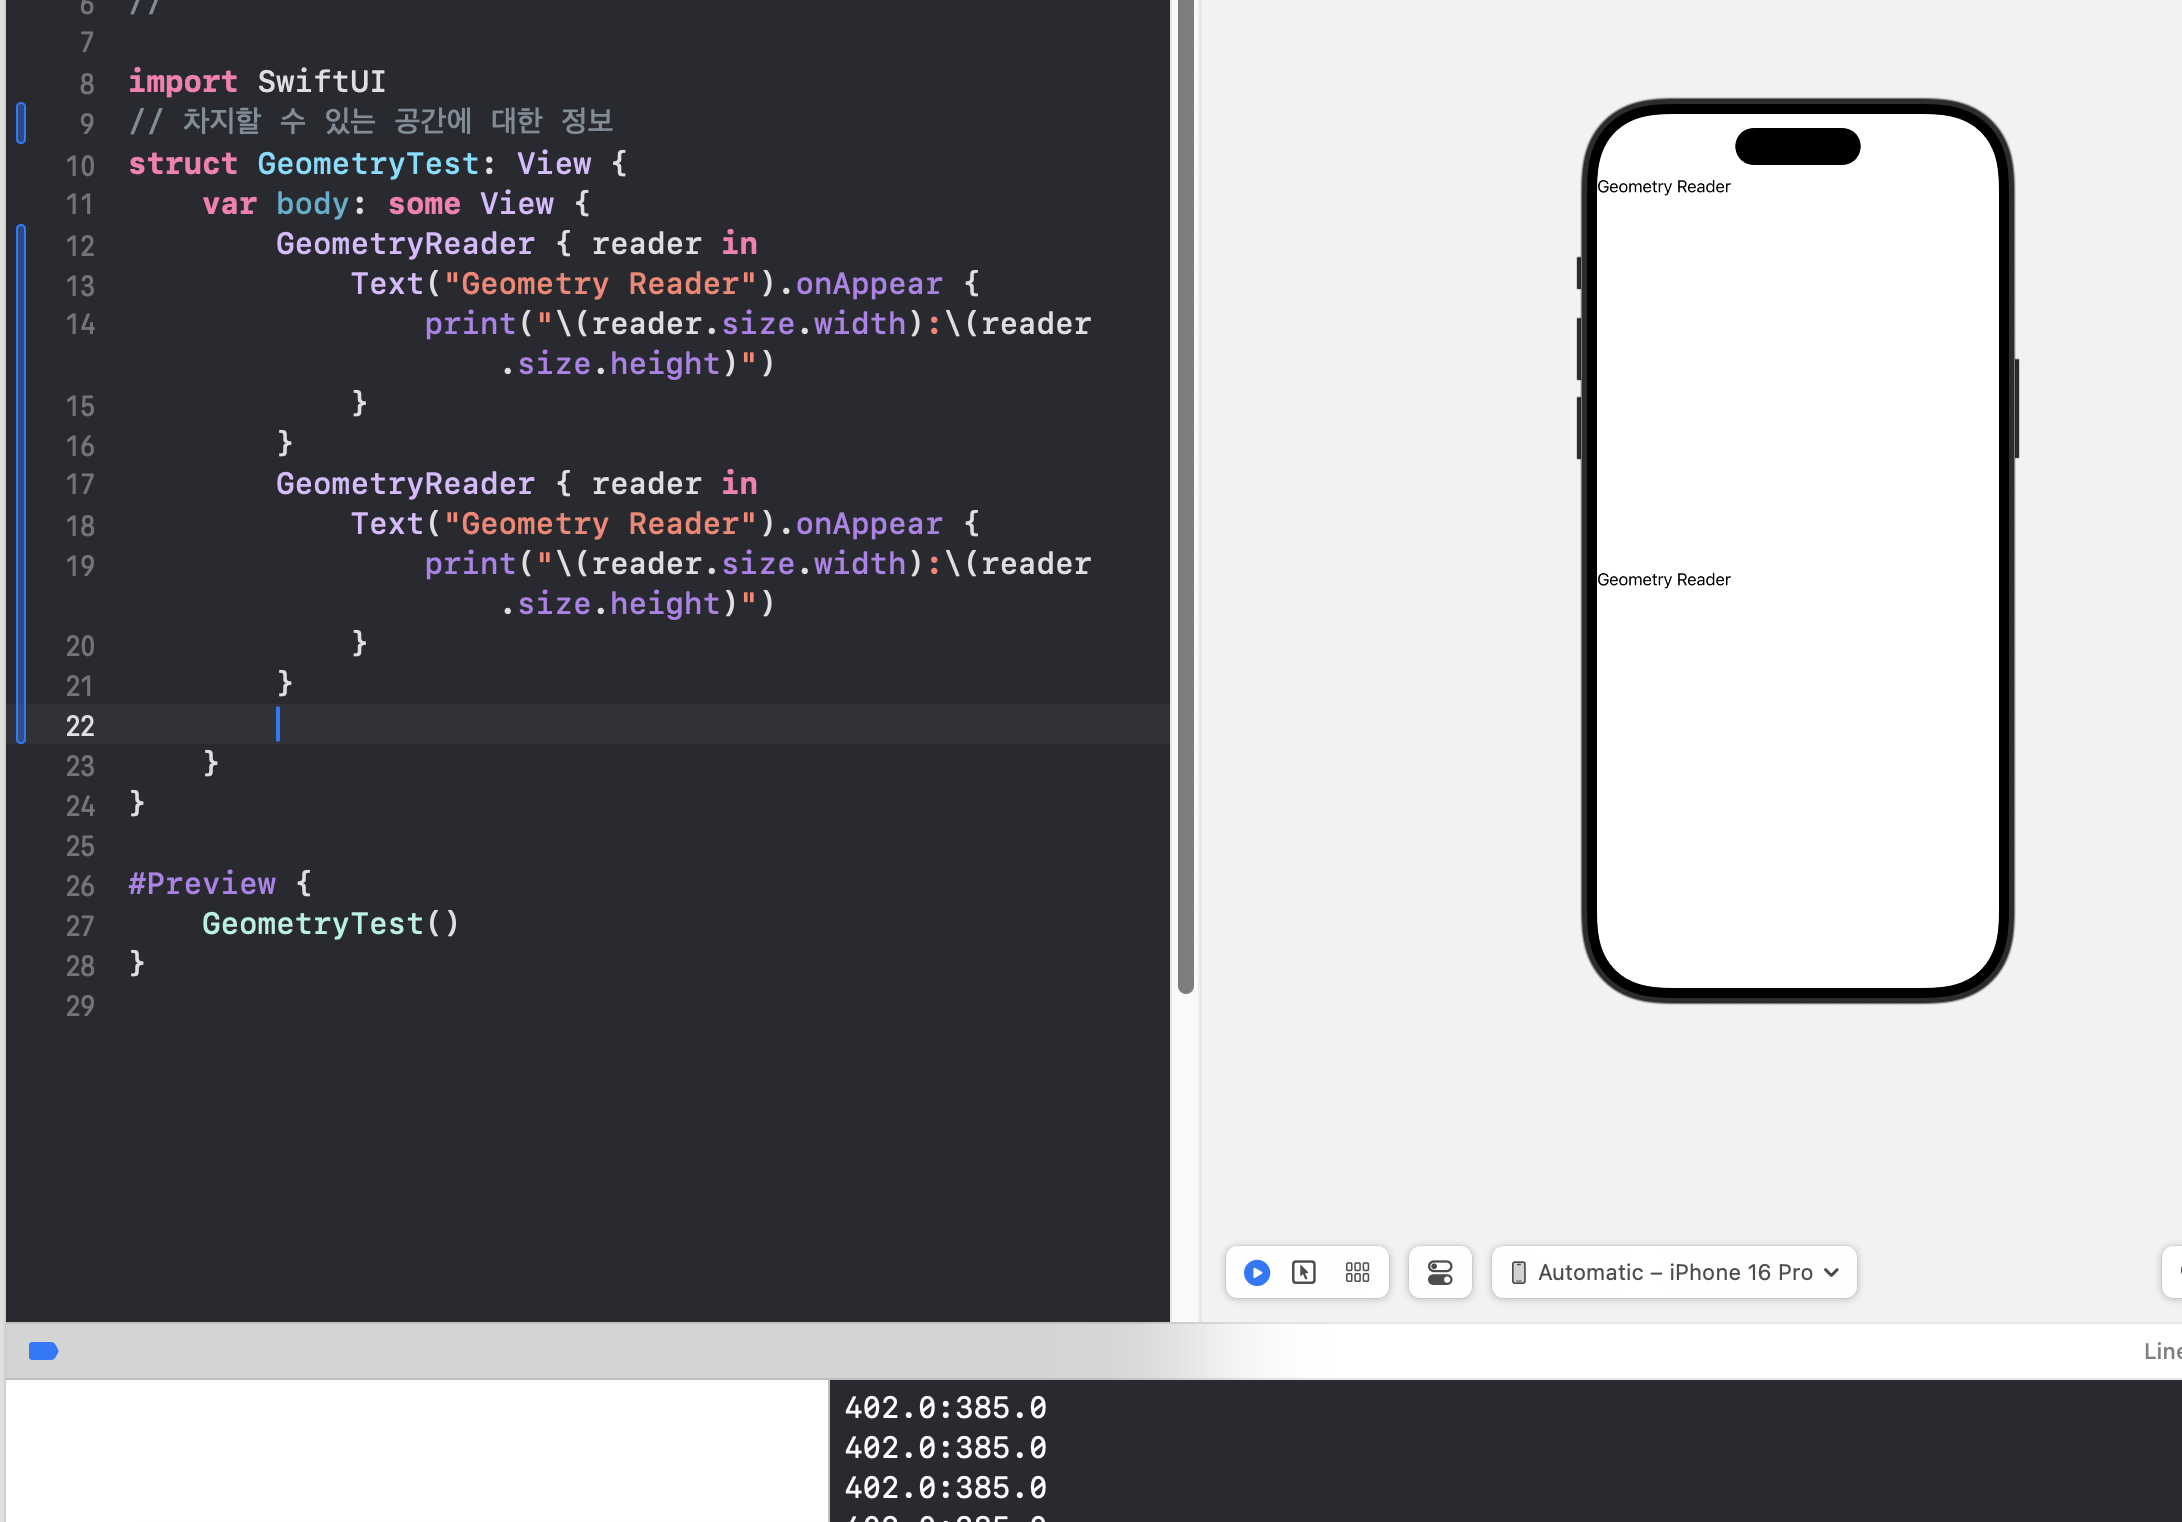Open the preview variants grid

click(1357, 1272)
